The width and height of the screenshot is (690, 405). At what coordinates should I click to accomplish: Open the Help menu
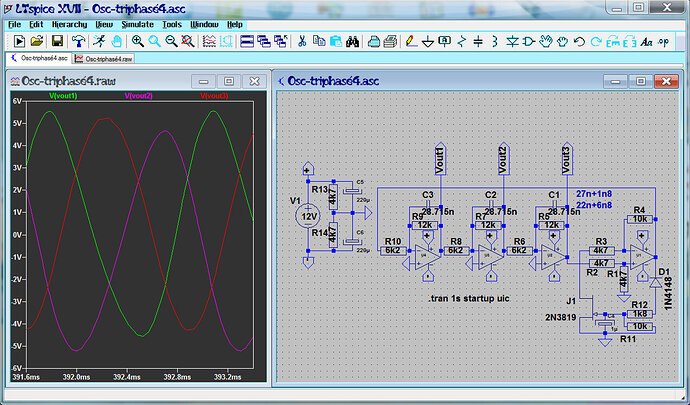click(235, 25)
